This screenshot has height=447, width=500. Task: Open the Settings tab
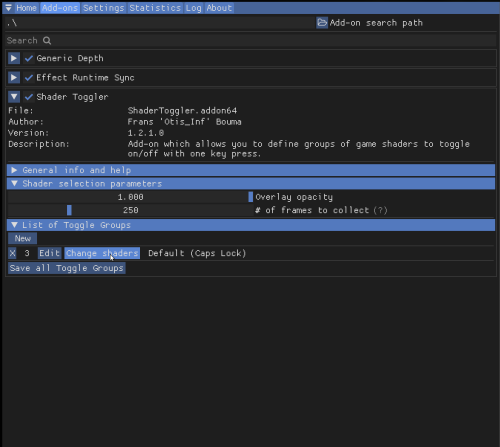[x=104, y=8]
